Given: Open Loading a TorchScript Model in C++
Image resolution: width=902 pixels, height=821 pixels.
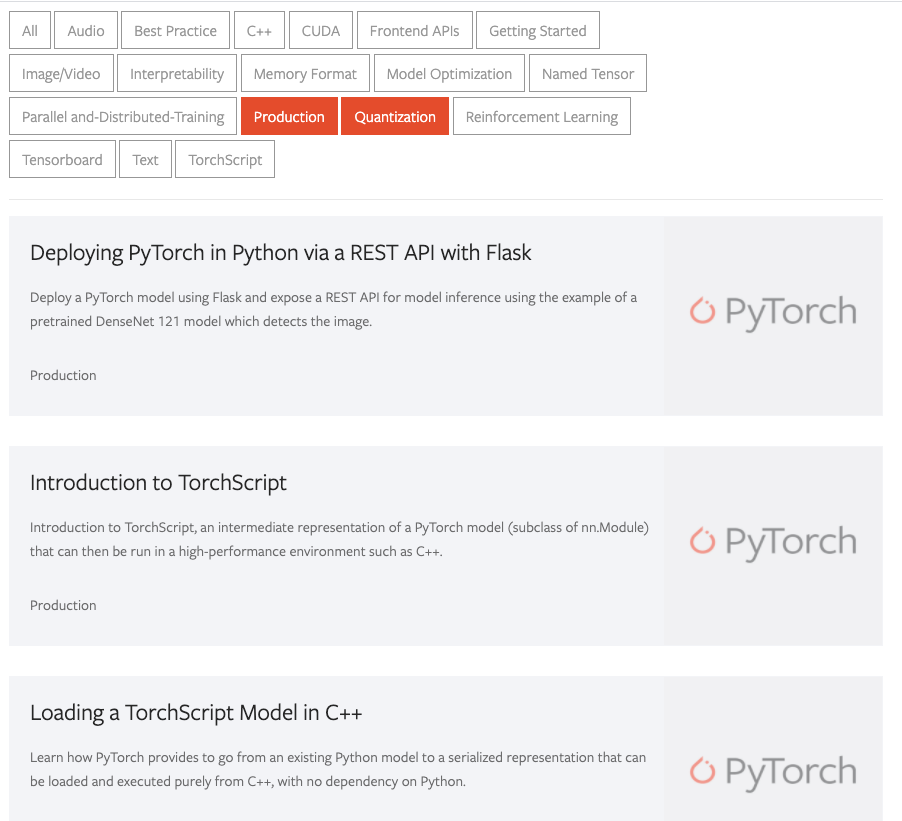Looking at the screenshot, I should click(x=196, y=713).
